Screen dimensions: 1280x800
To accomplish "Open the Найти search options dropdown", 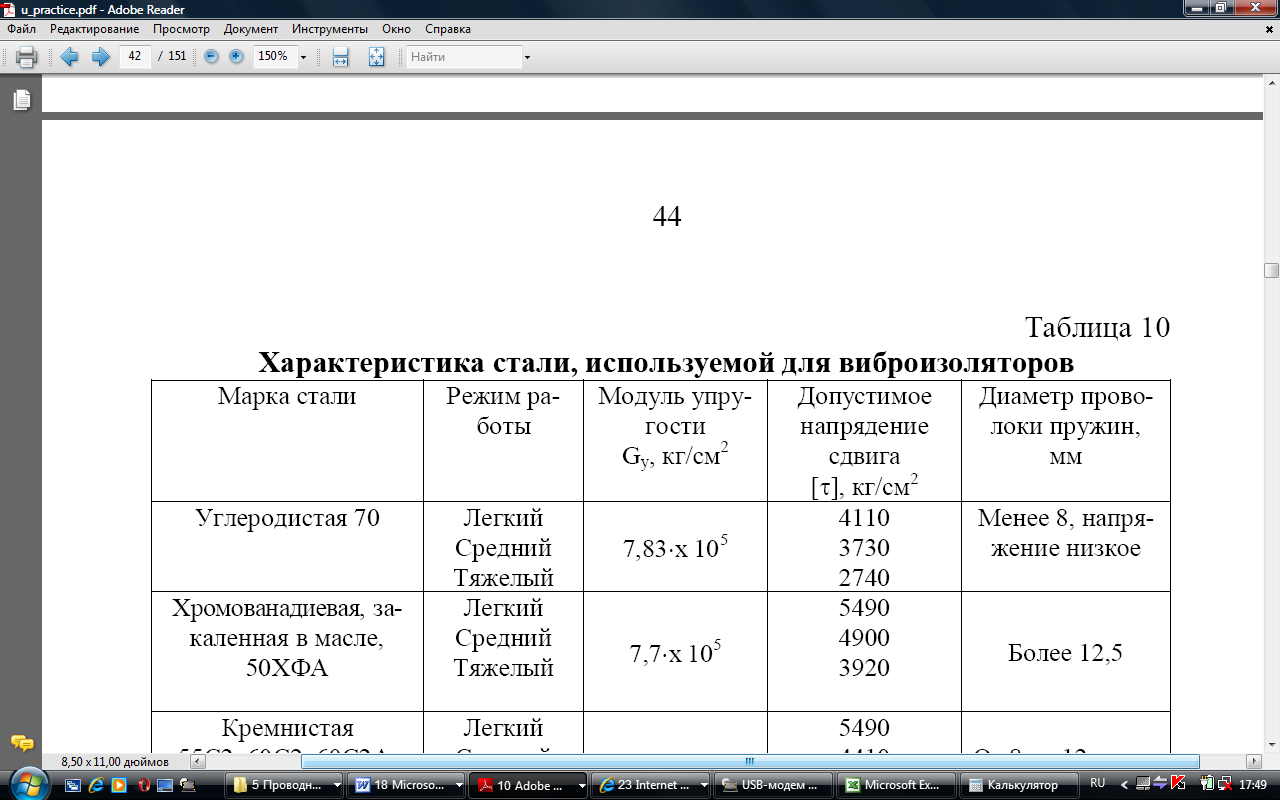I will [x=527, y=57].
